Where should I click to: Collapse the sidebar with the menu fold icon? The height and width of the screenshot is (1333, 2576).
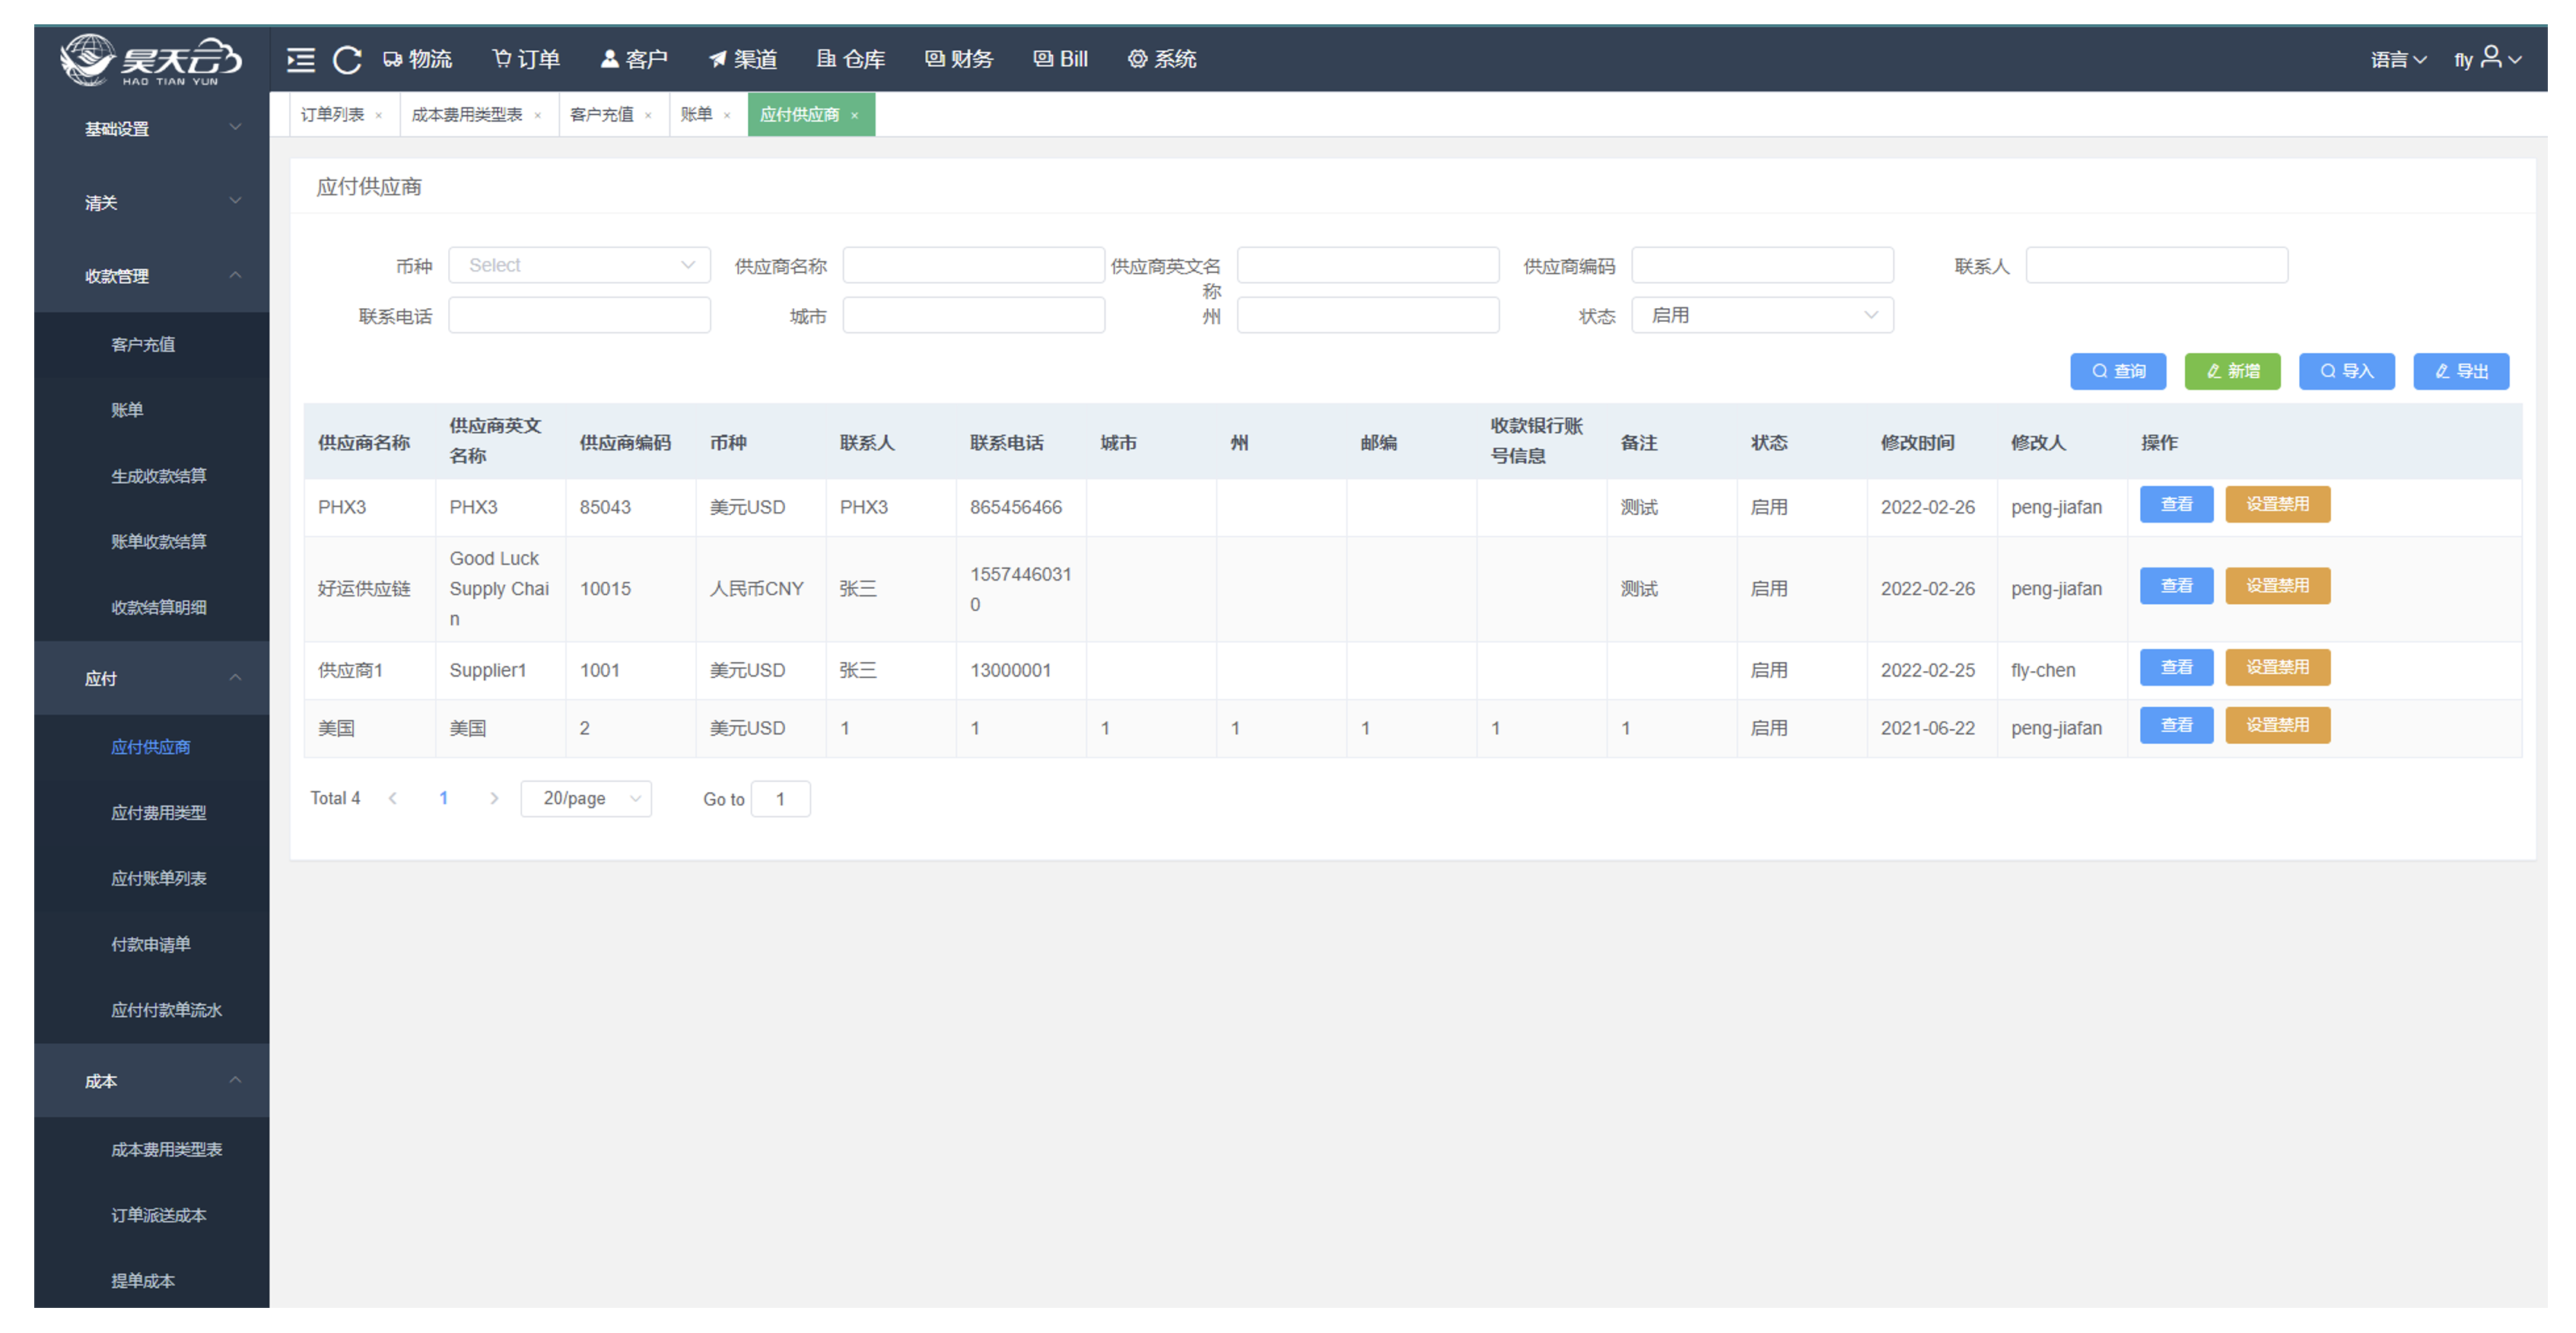(301, 60)
